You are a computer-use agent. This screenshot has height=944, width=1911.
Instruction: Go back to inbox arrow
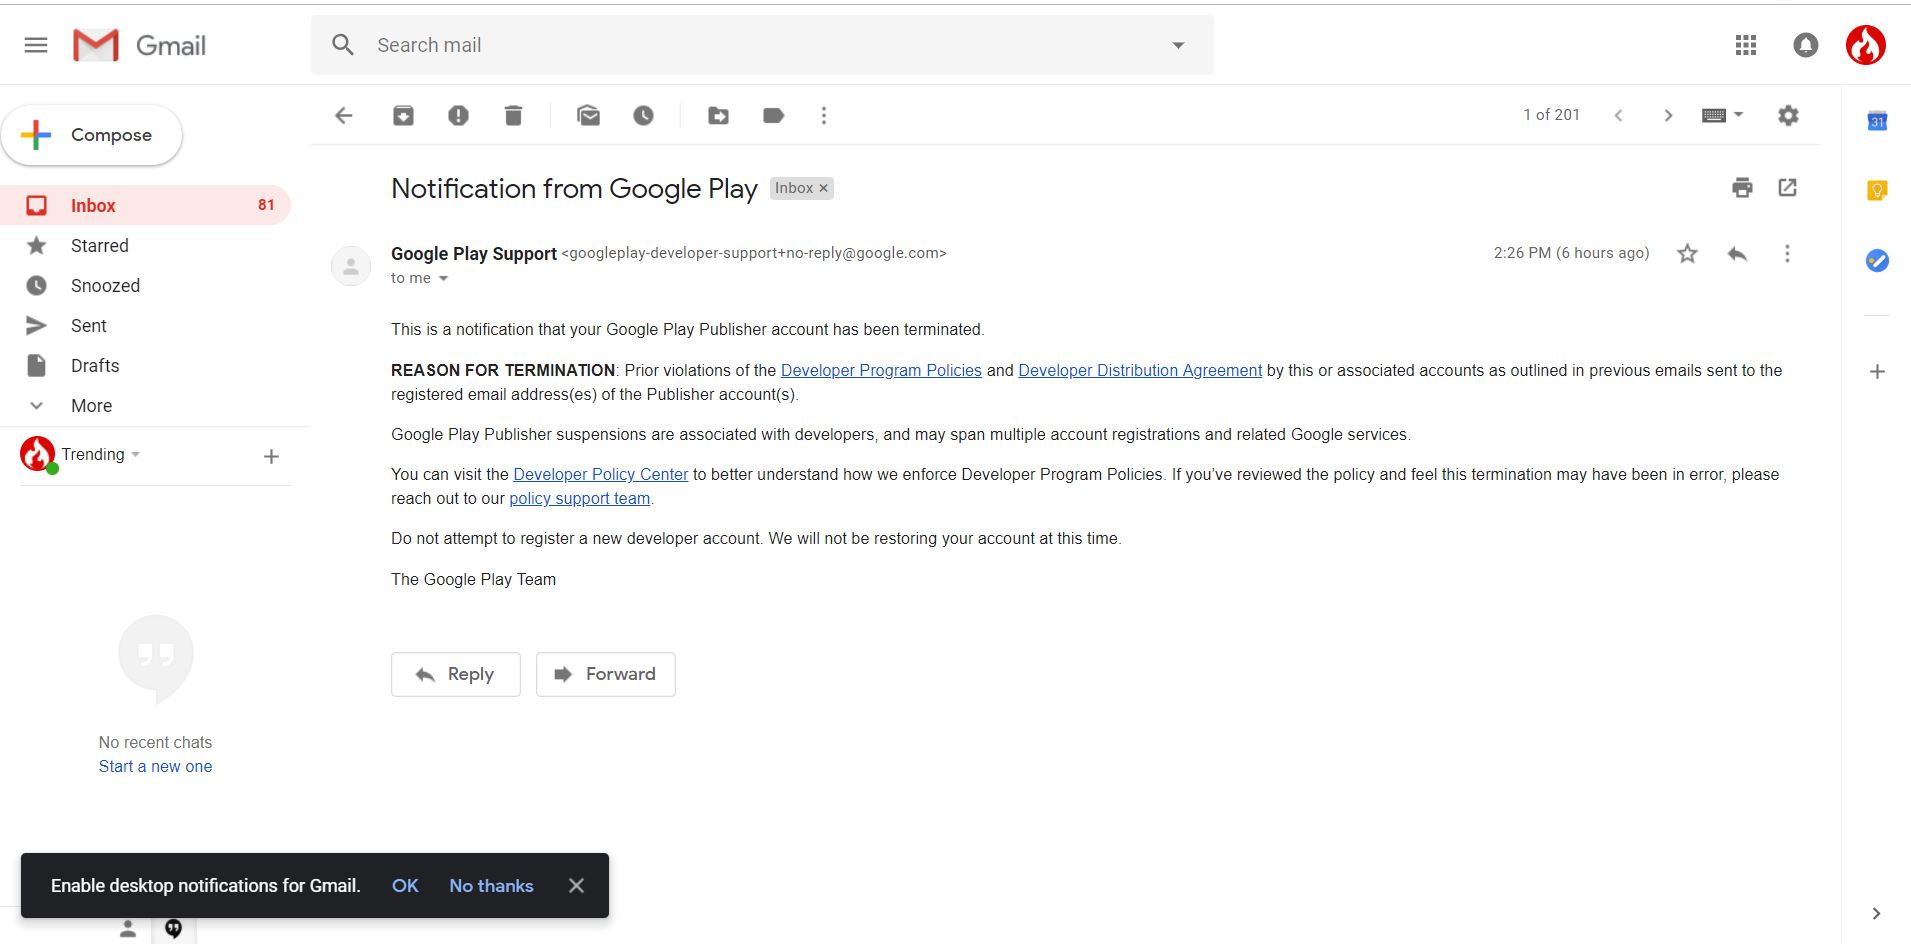point(344,115)
